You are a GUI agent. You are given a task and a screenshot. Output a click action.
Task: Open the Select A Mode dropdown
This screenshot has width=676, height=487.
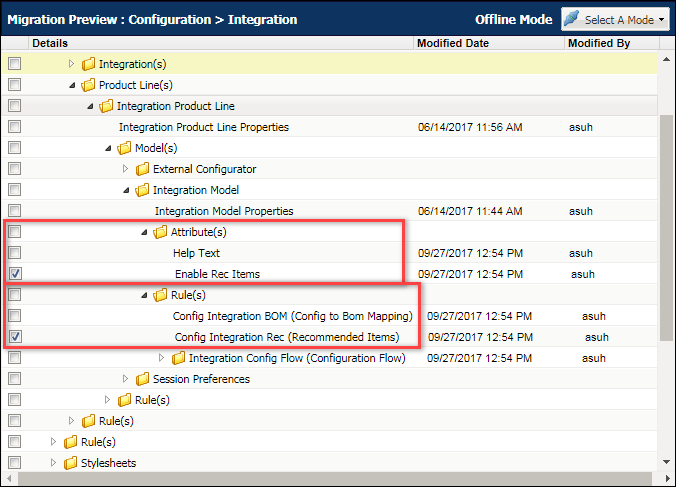[614, 20]
